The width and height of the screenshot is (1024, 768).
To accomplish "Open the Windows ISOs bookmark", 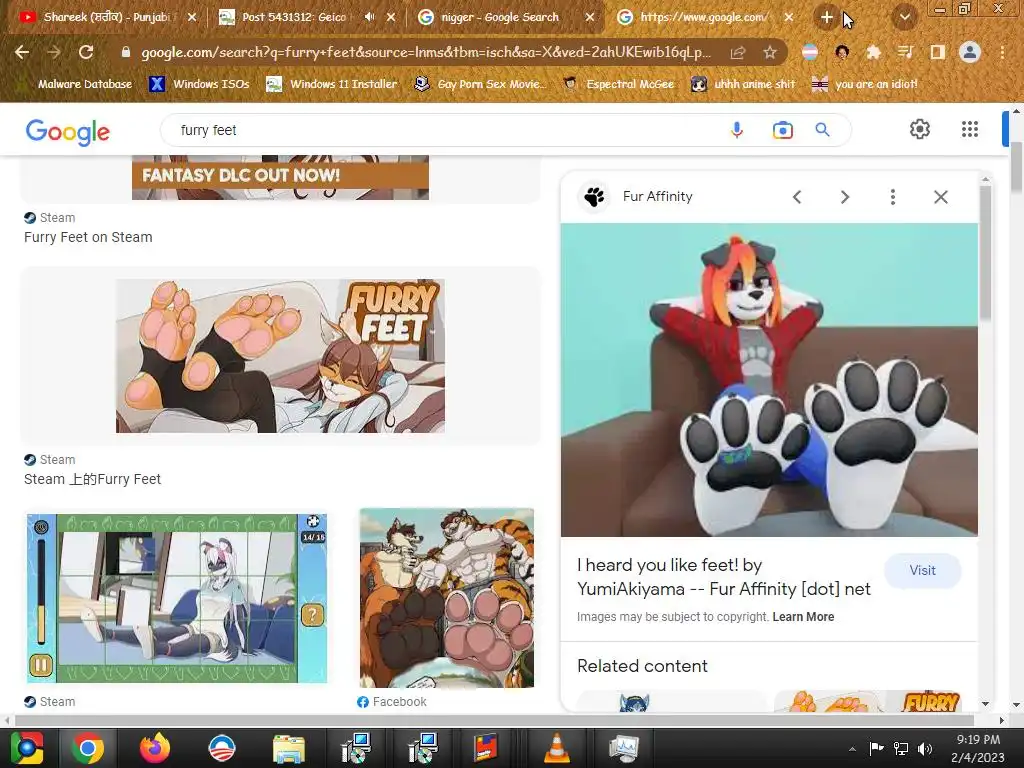I will [x=200, y=84].
